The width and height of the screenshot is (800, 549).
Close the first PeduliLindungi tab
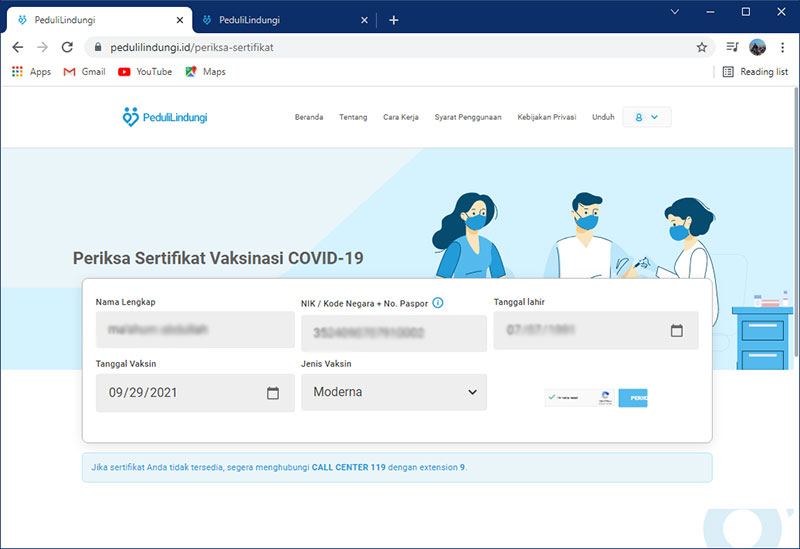pos(180,20)
